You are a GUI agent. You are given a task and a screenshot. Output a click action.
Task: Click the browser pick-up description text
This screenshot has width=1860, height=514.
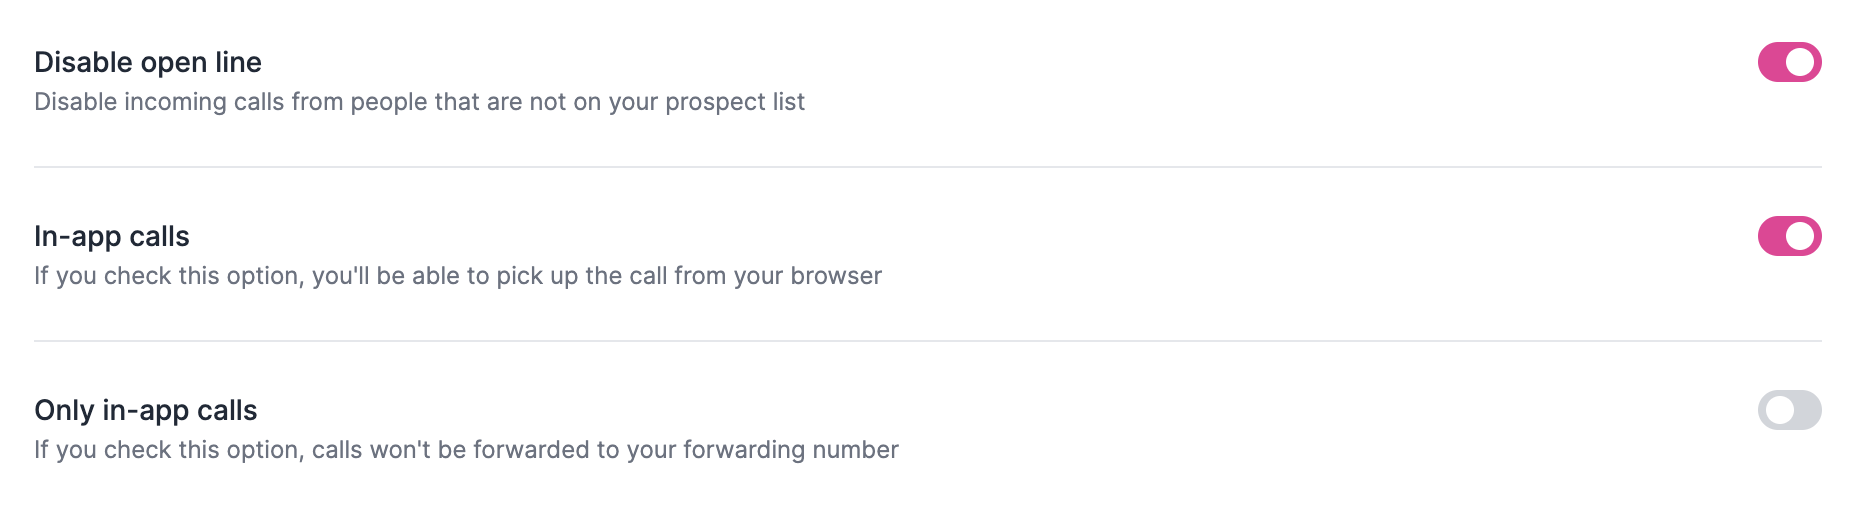(458, 276)
